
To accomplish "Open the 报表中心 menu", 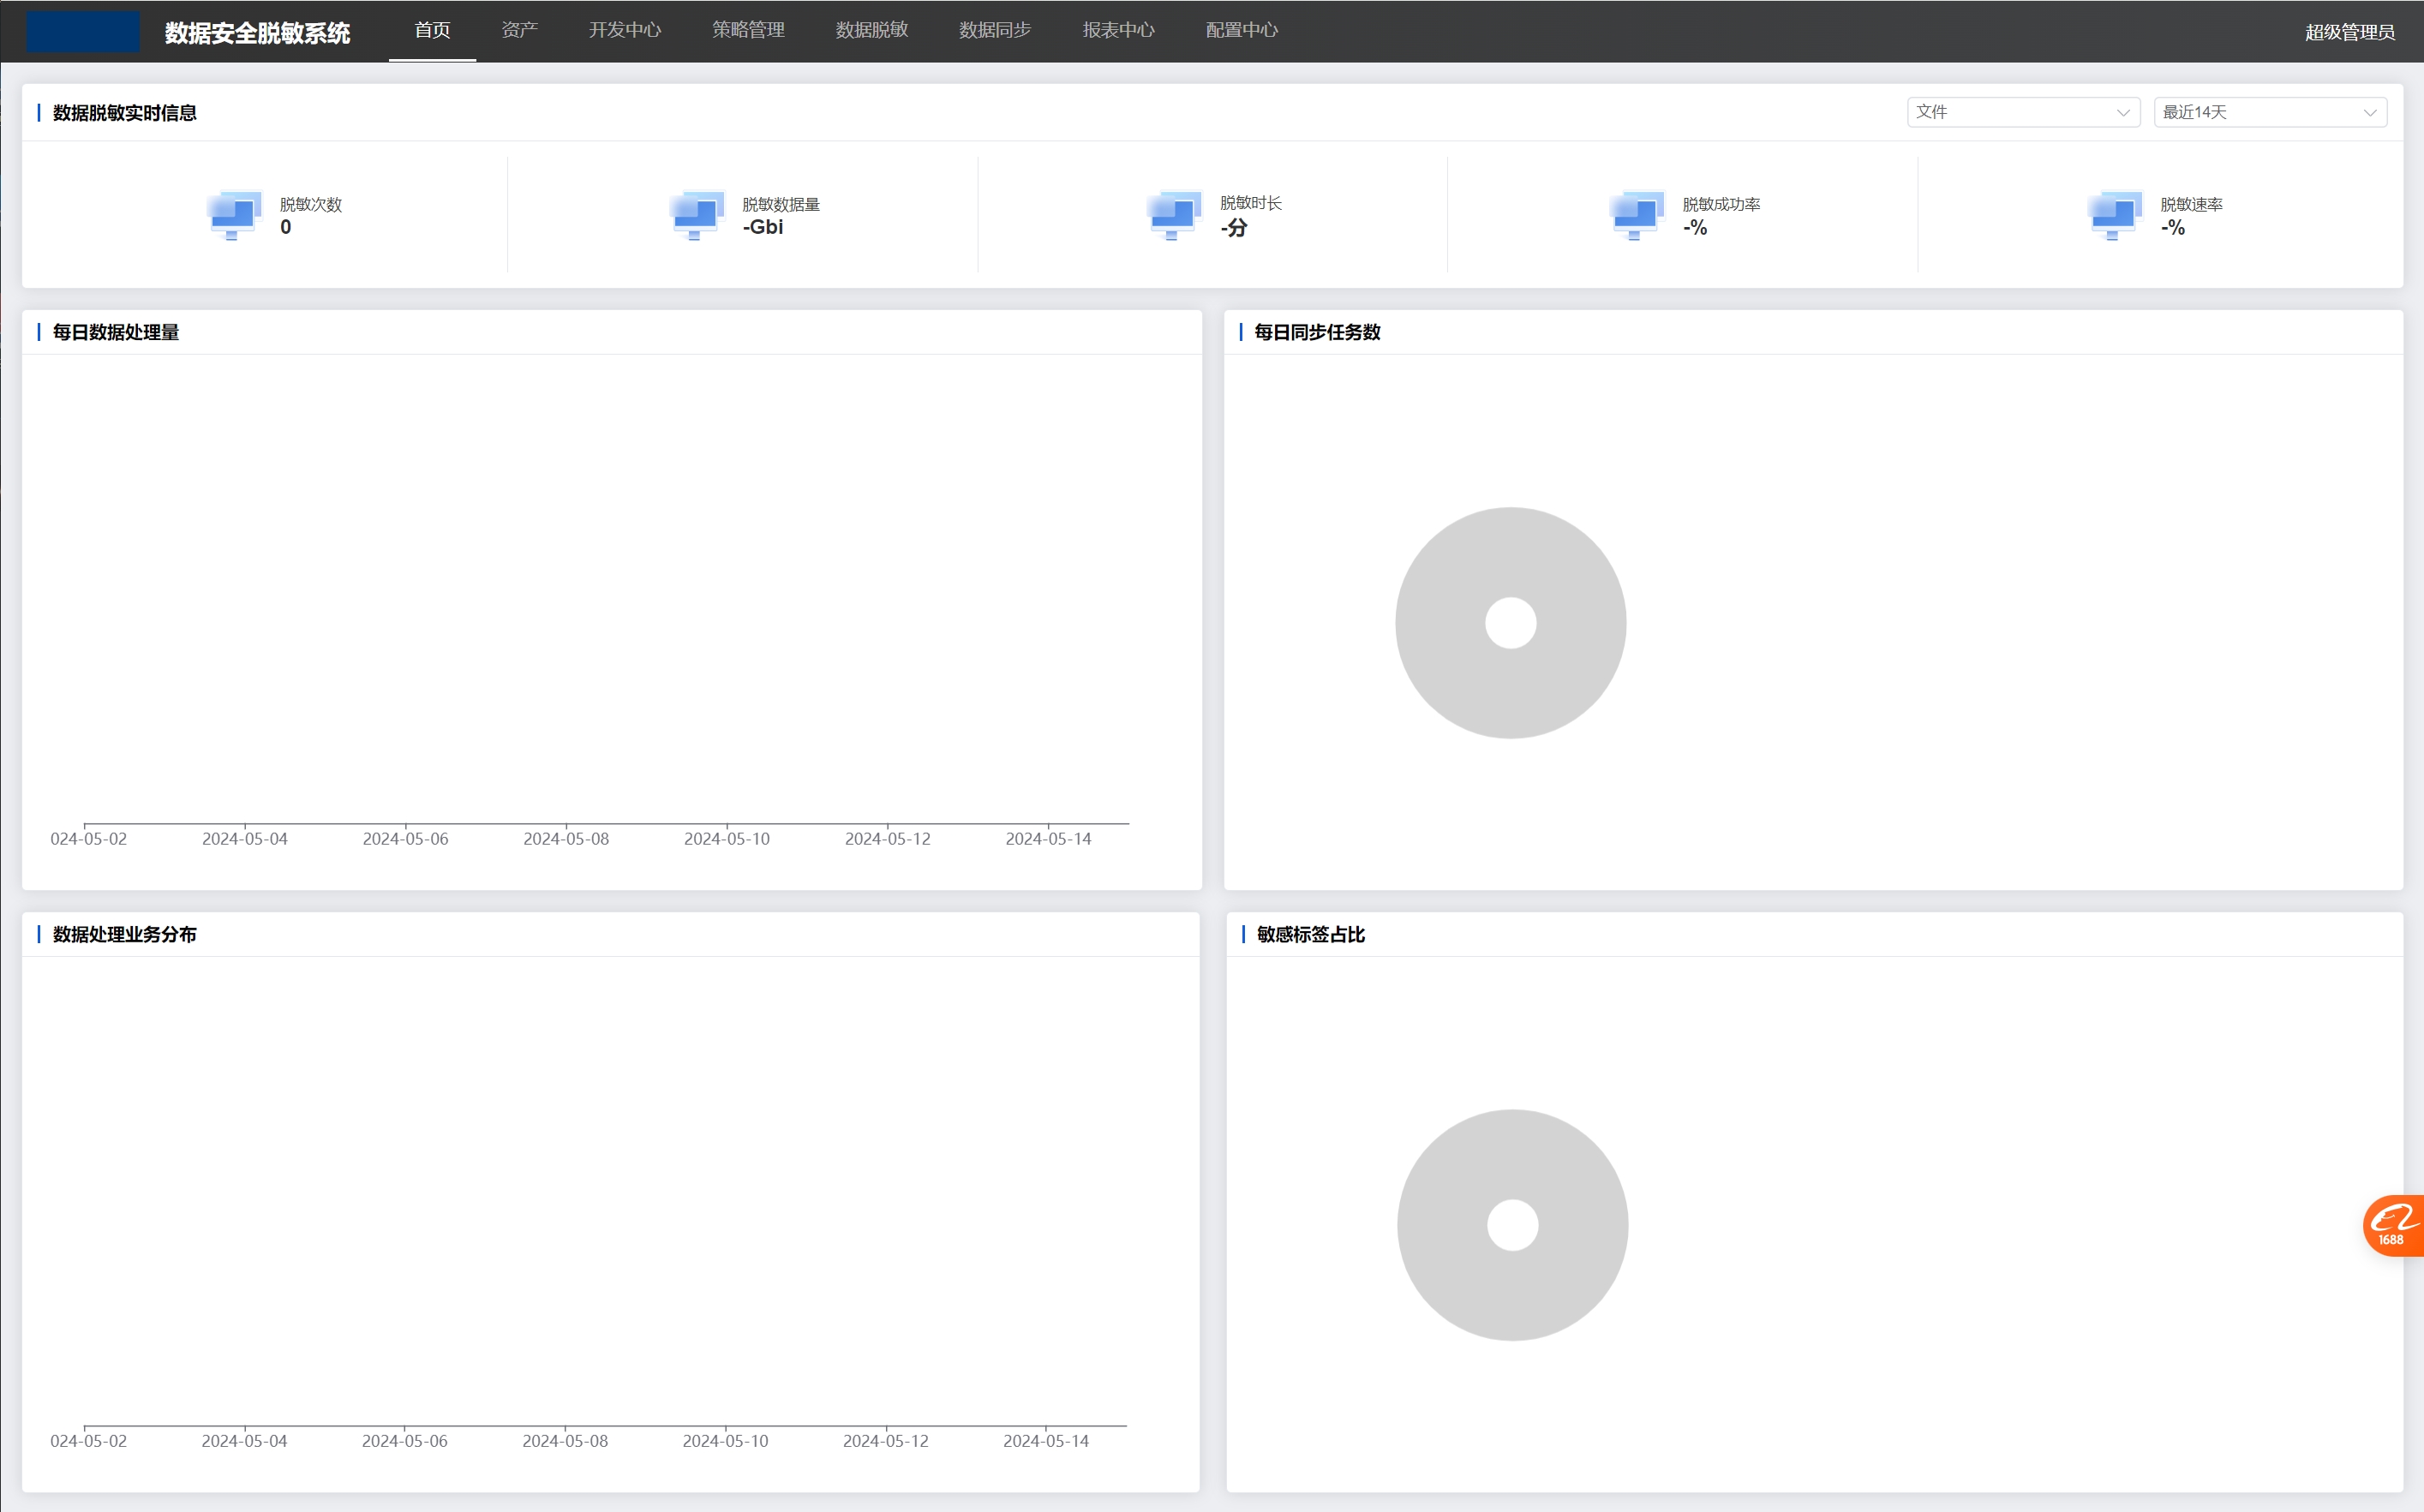I will pyautogui.click(x=1119, y=30).
